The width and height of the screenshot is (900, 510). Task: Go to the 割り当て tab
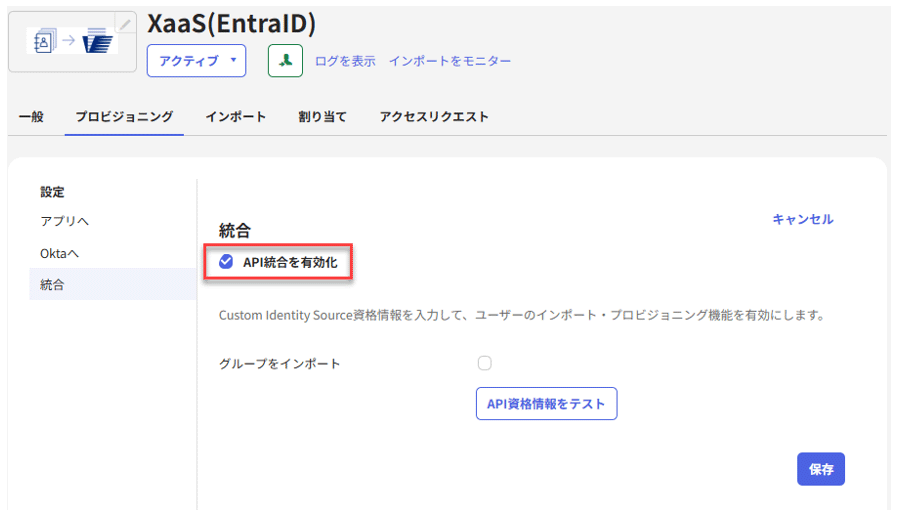pyautogui.click(x=322, y=117)
